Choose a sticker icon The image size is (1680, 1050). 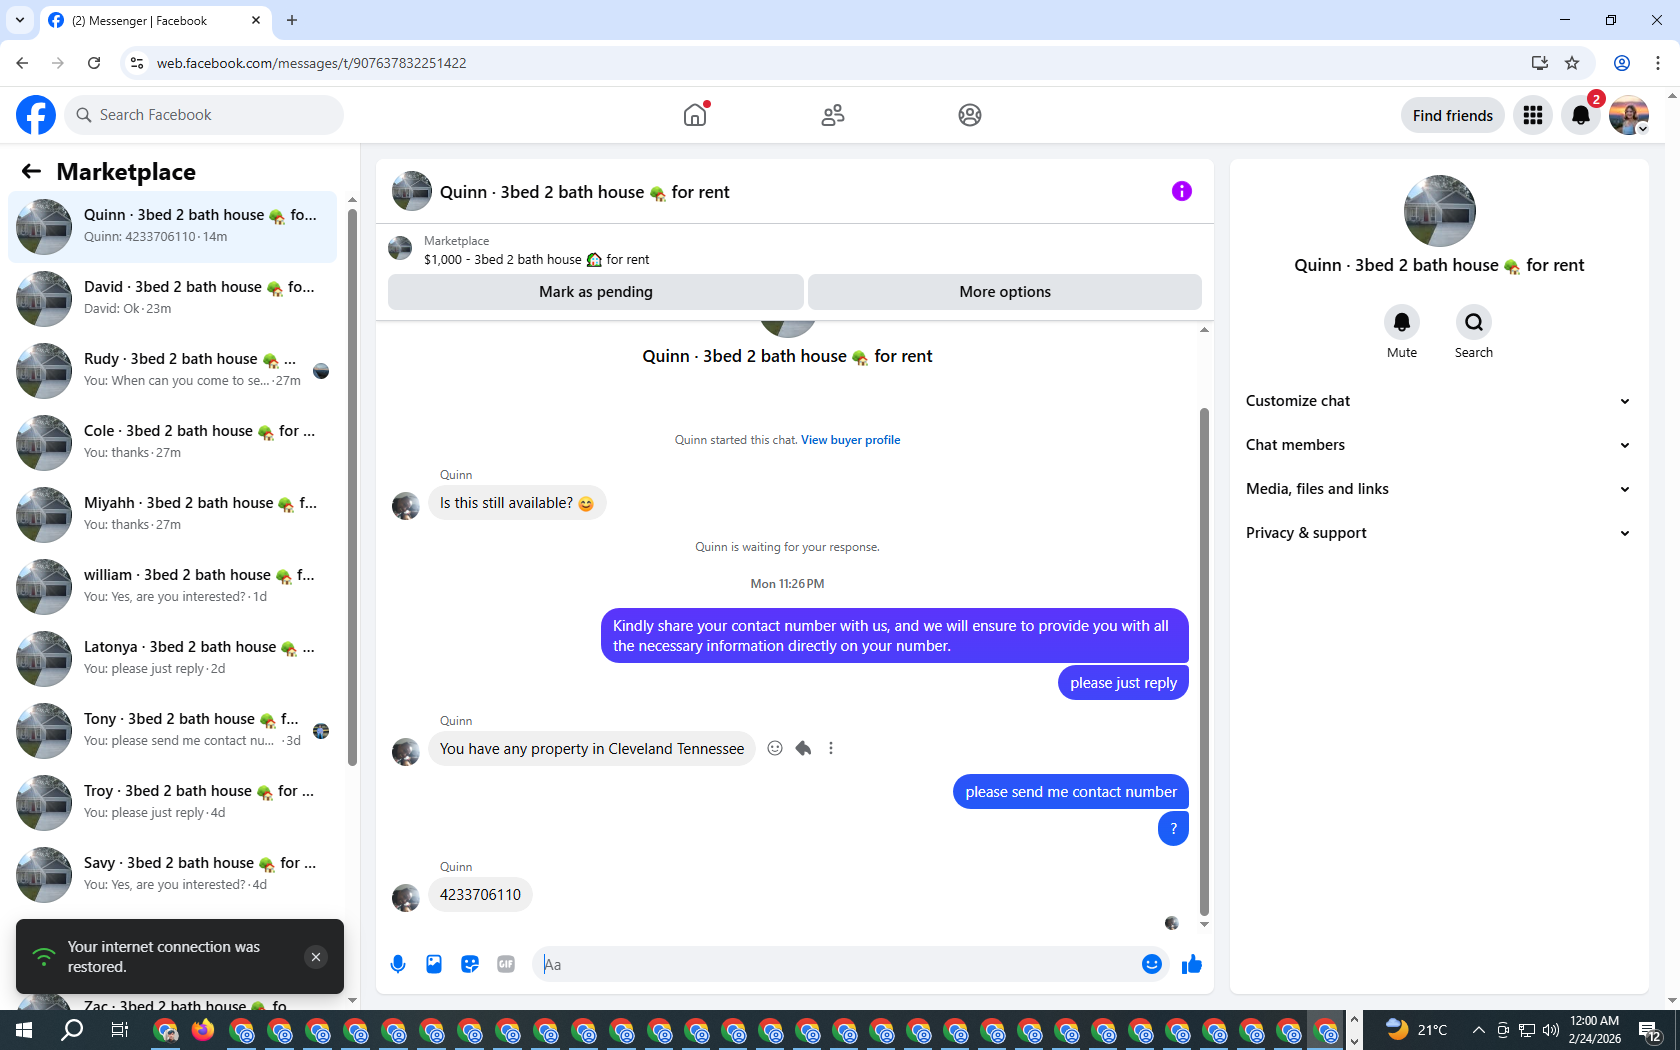pos(470,964)
